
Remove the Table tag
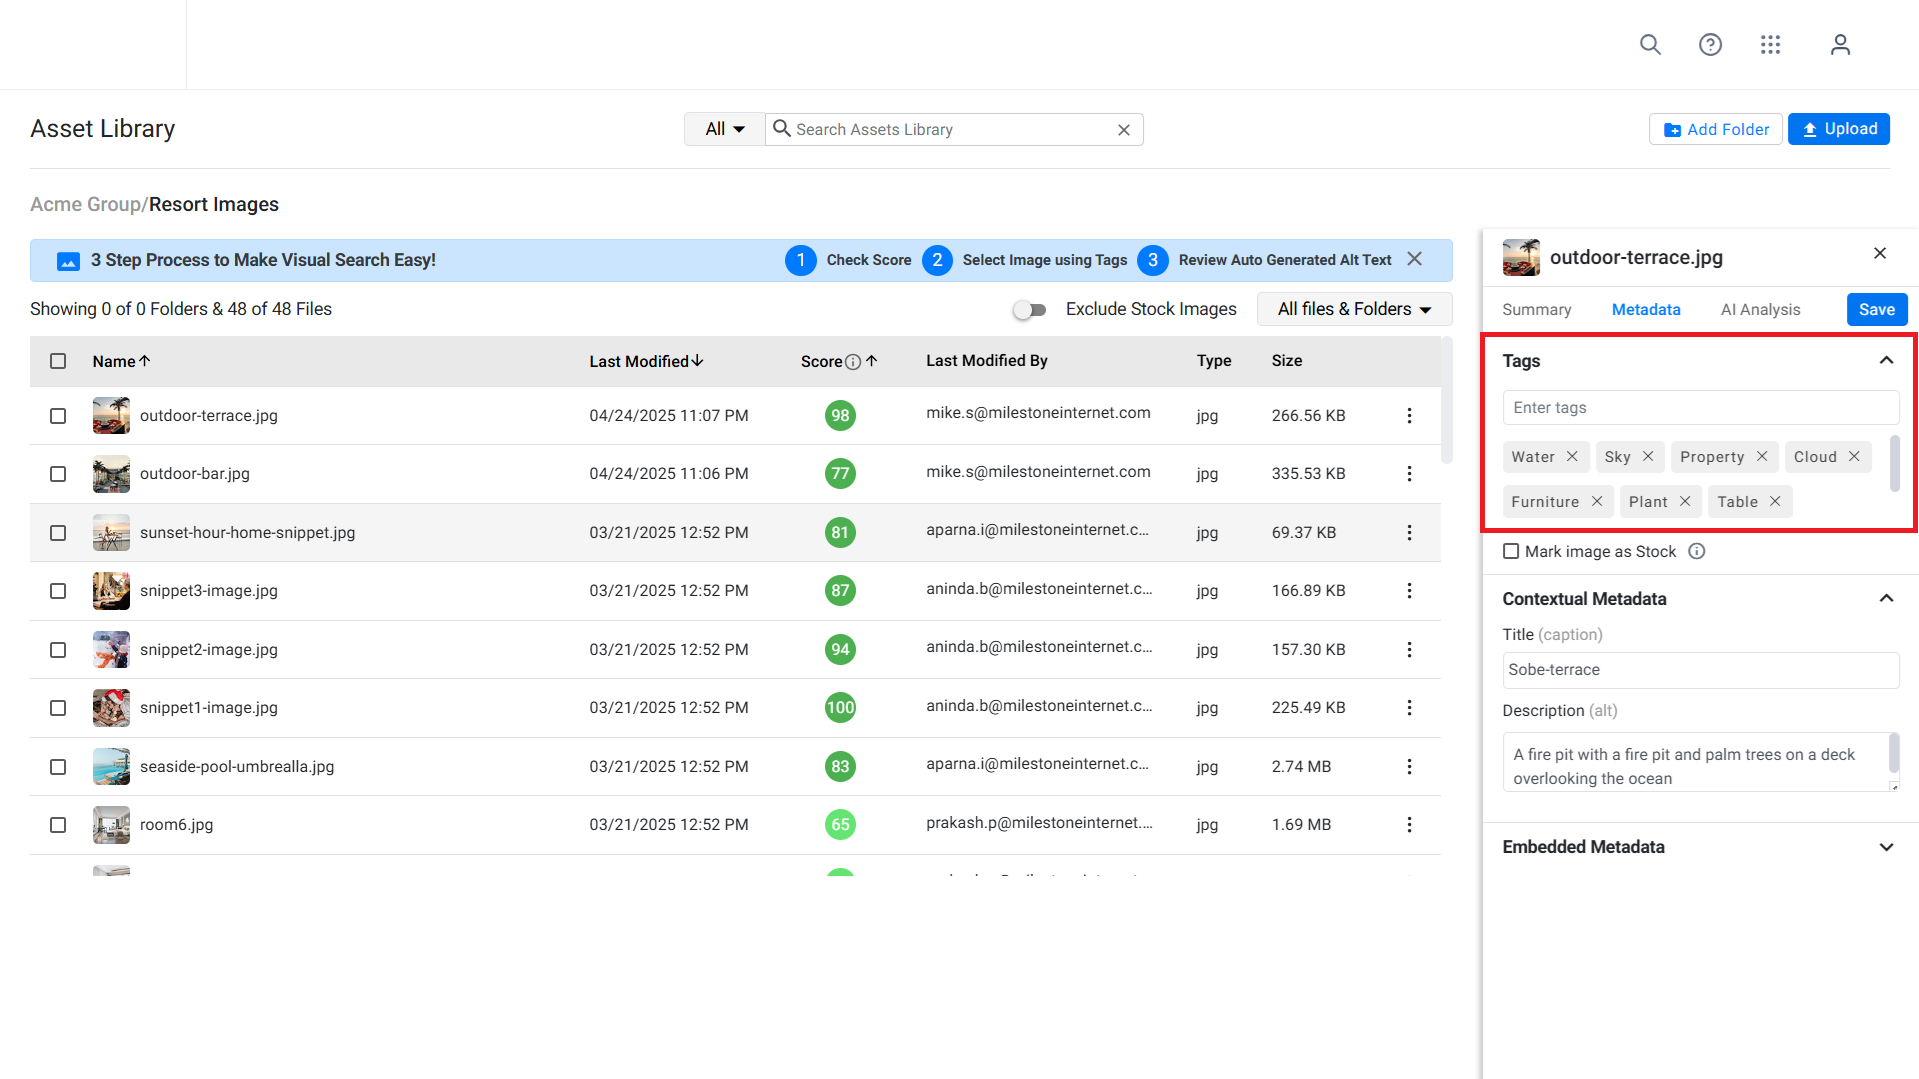click(x=1775, y=502)
